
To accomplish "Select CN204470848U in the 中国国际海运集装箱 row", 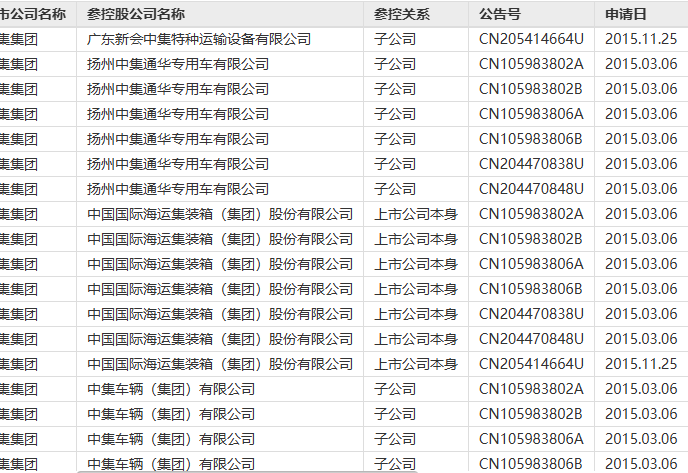I will point(531,339).
